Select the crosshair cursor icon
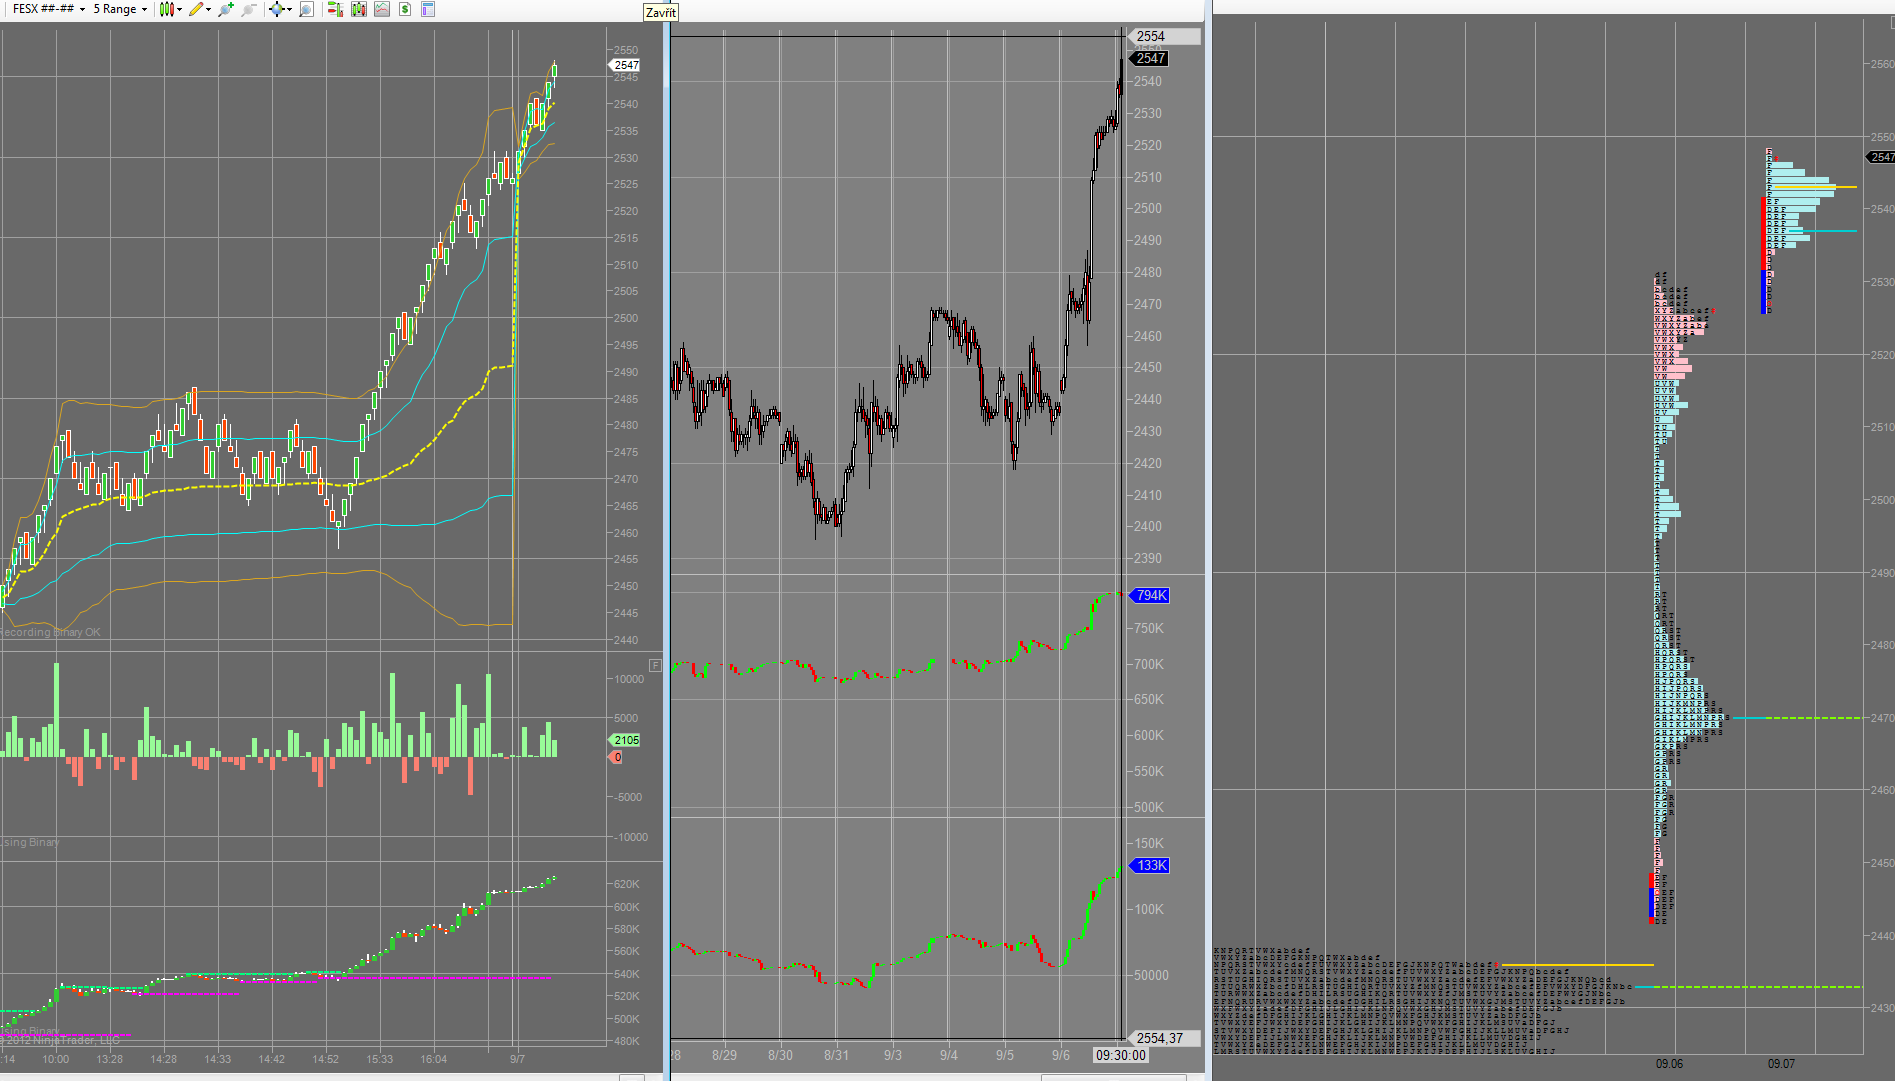The width and height of the screenshot is (1895, 1081). point(276,9)
